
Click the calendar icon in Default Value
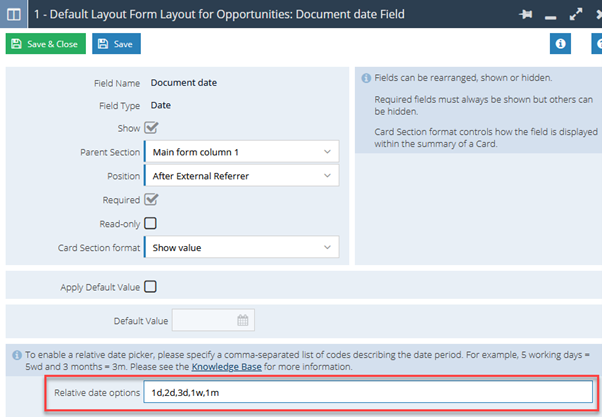pyautogui.click(x=243, y=320)
